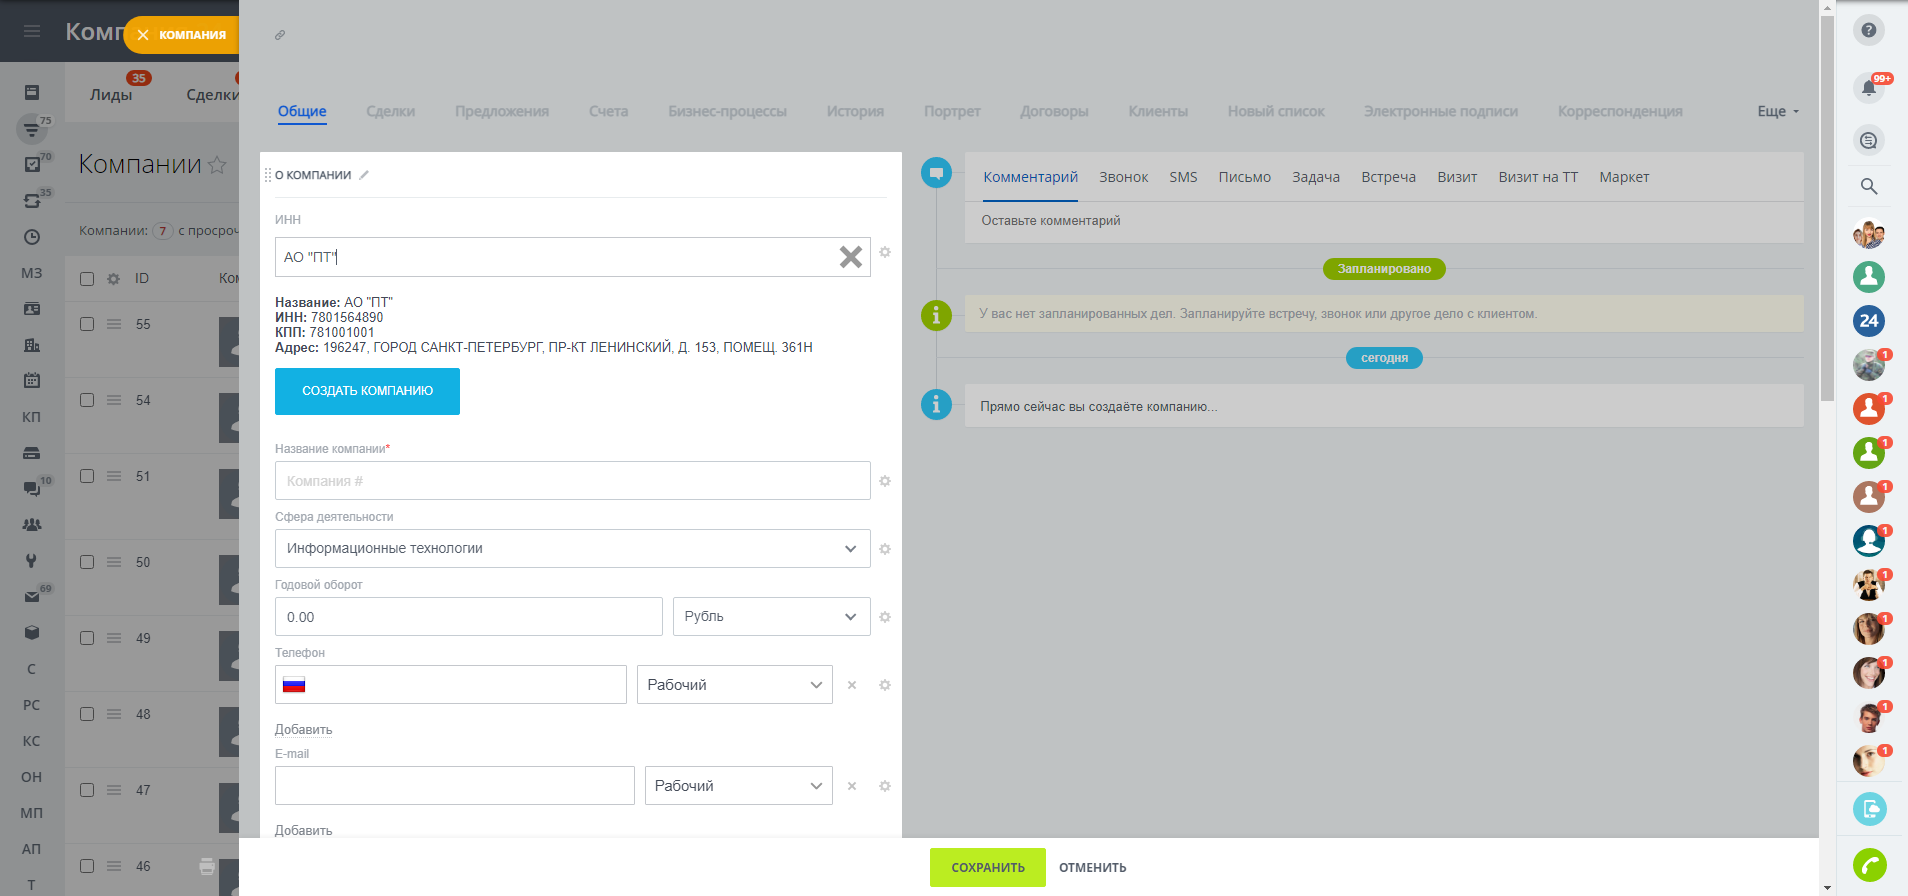Open the Сфера деятельности dropdown
The width and height of the screenshot is (1908, 896).
572,549
